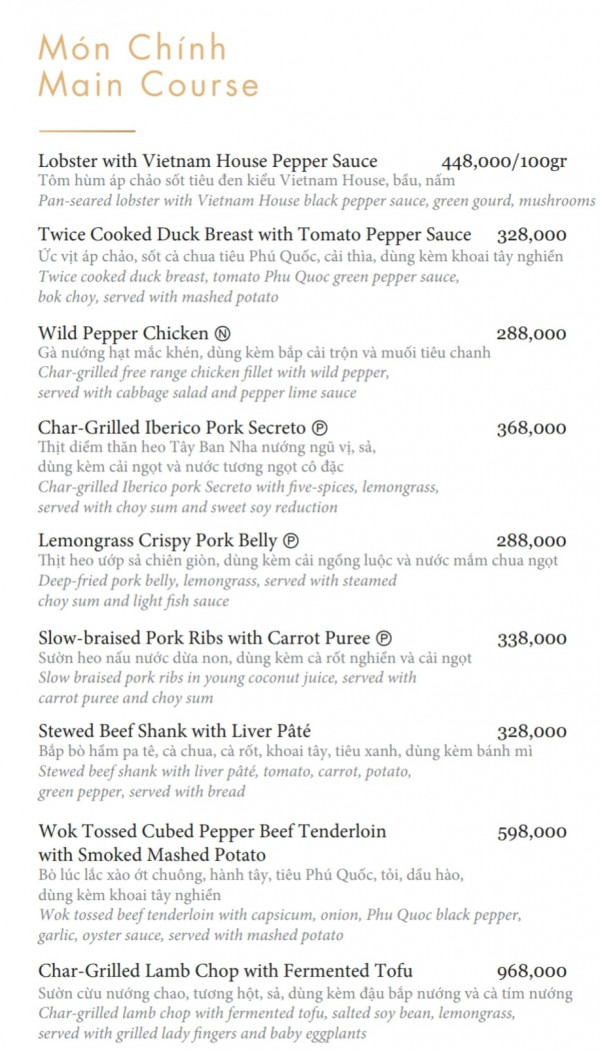Image resolution: width=600 pixels, height=1050 pixels.
Task: Open Lobster with Vietnam House Pepper Sauce
Action: tap(208, 162)
